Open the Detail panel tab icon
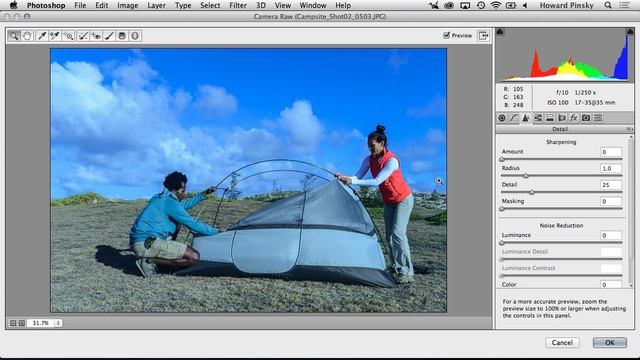The width and height of the screenshot is (640, 360). pos(526,118)
